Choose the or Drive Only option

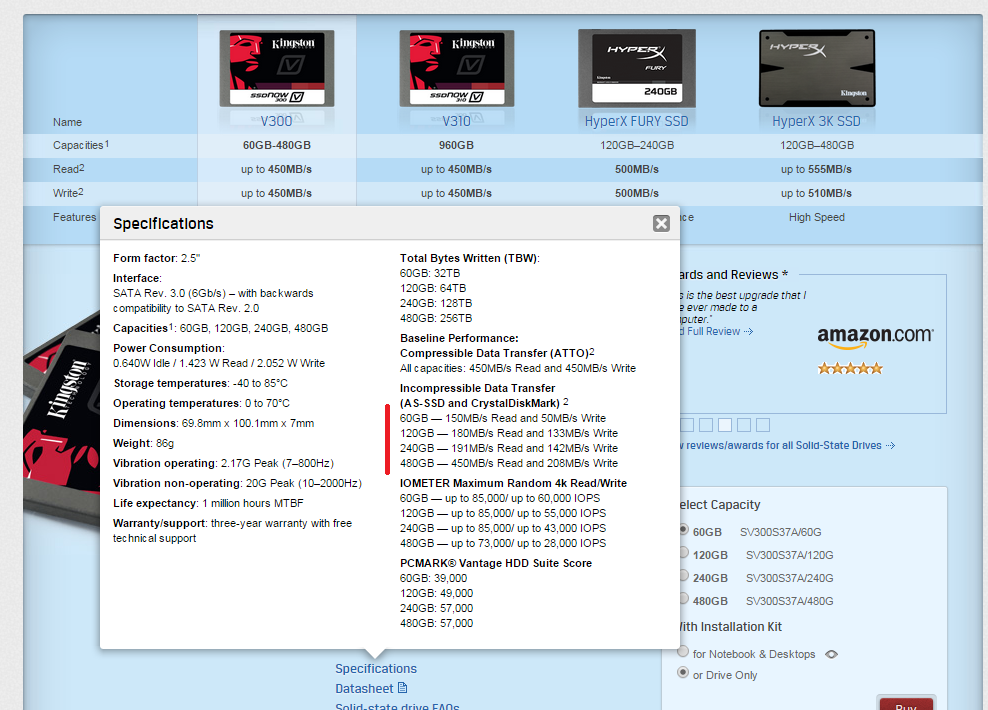click(x=683, y=673)
